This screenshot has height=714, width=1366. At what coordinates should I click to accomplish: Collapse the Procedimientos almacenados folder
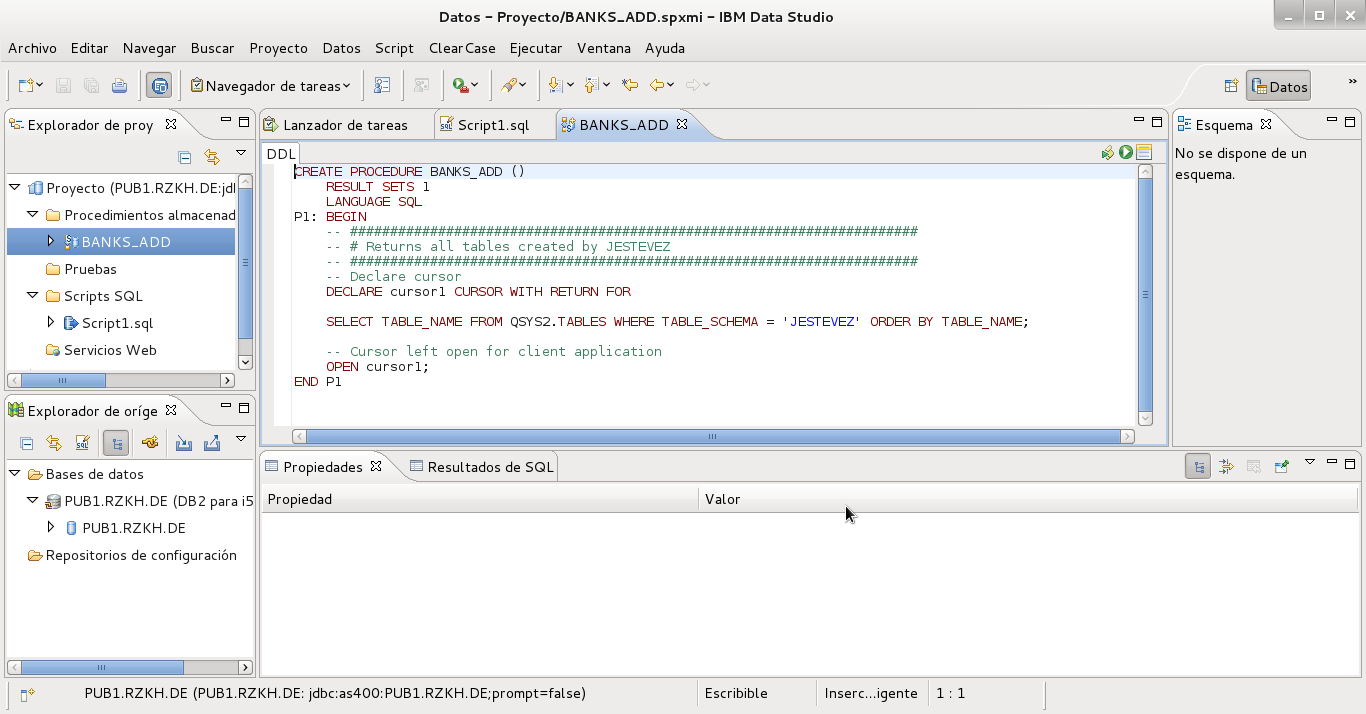tap(33, 214)
